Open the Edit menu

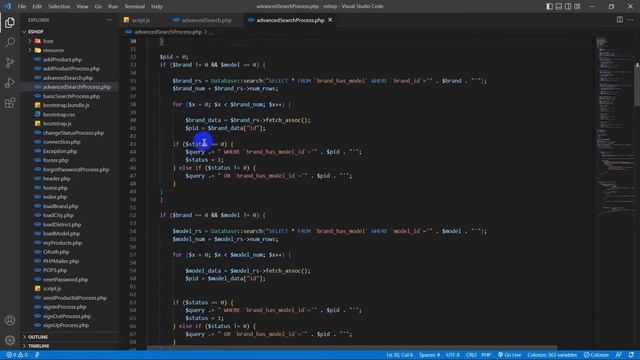point(37,6)
